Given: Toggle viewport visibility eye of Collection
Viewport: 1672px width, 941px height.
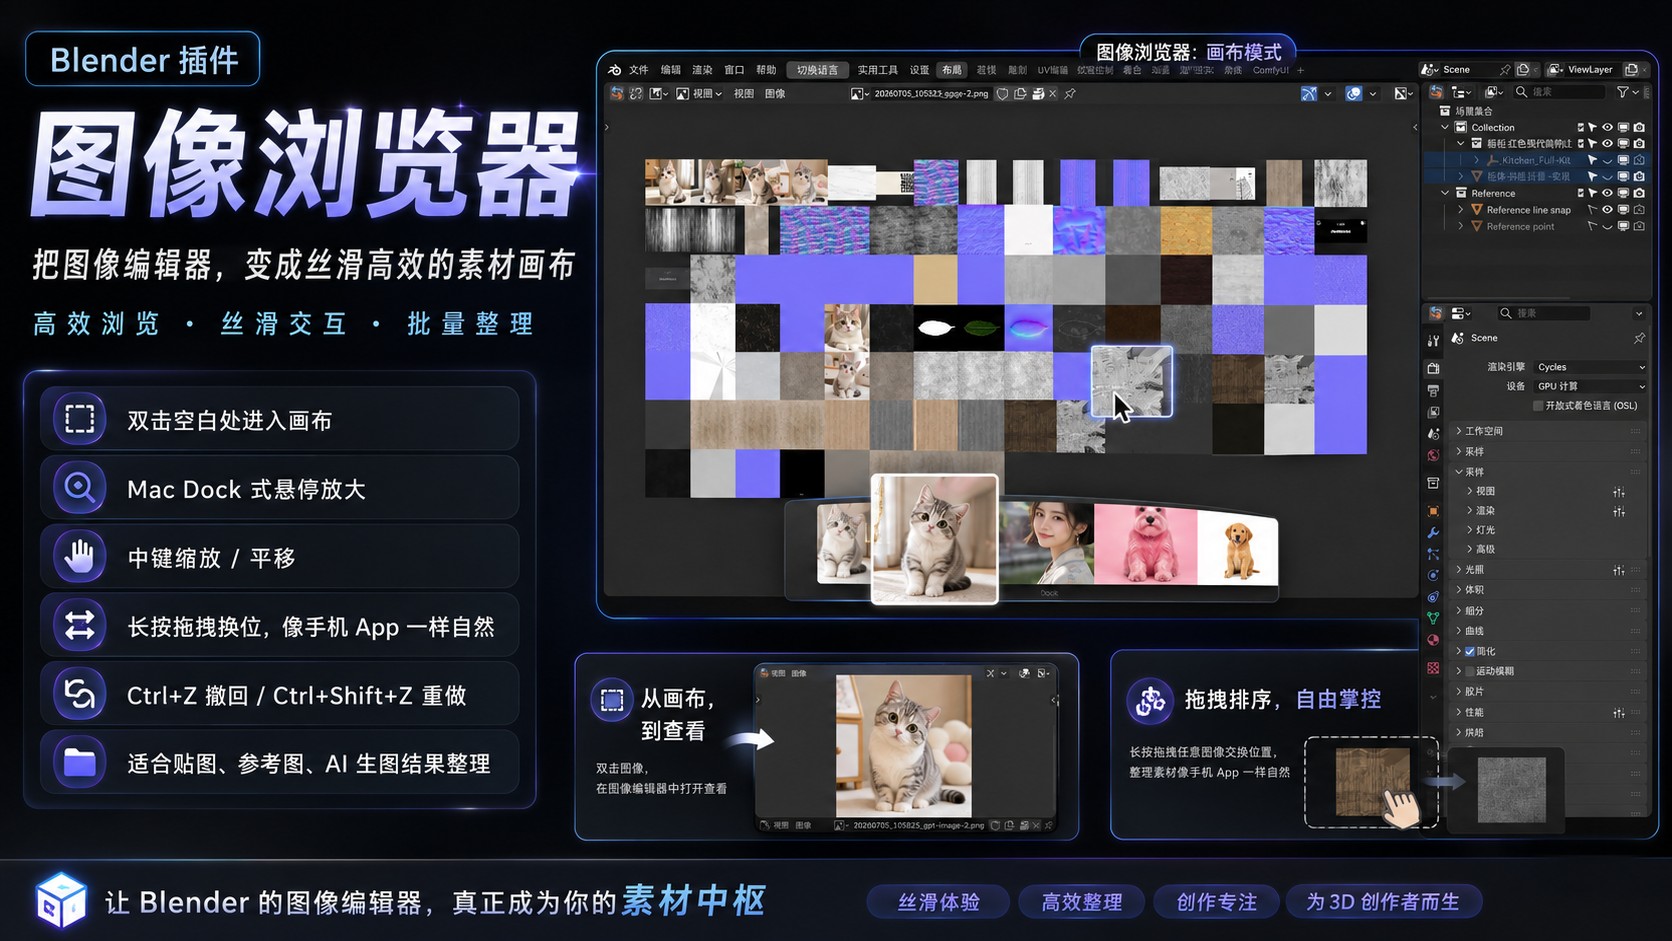Looking at the screenshot, I should (x=1607, y=128).
